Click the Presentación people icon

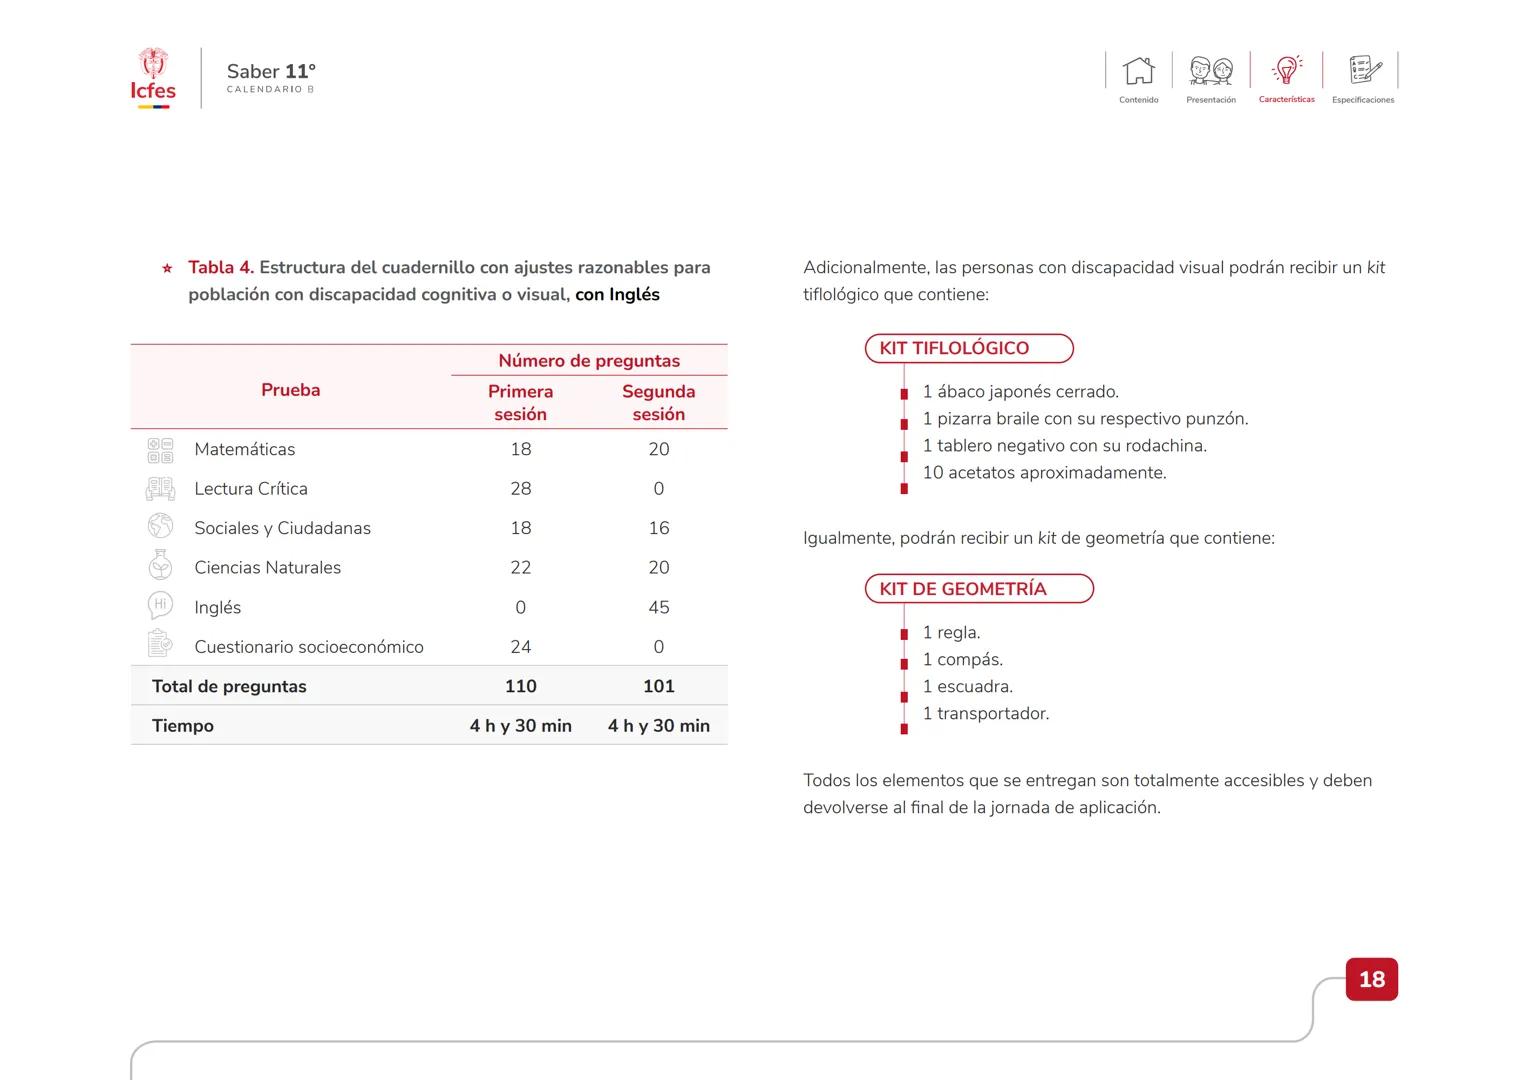pyautogui.click(x=1211, y=71)
